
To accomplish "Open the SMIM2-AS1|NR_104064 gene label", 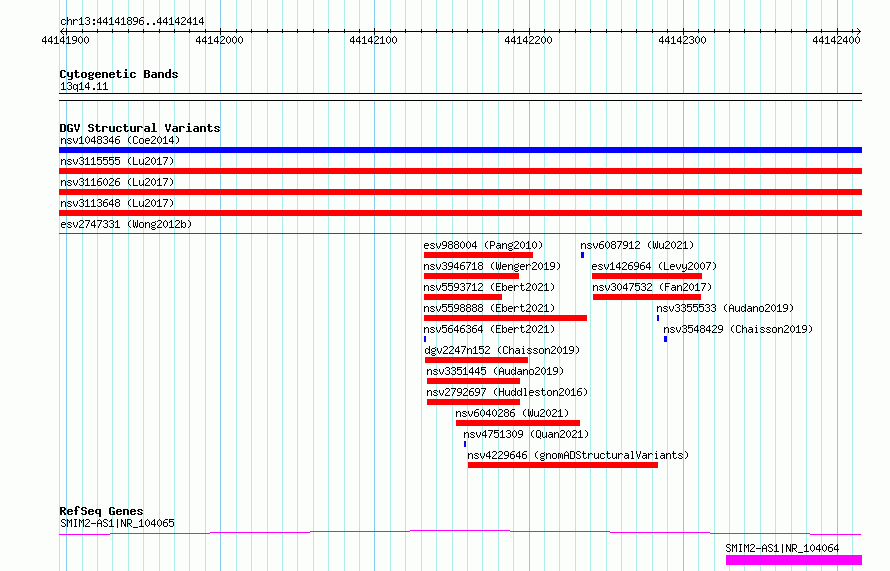I will point(782,548).
